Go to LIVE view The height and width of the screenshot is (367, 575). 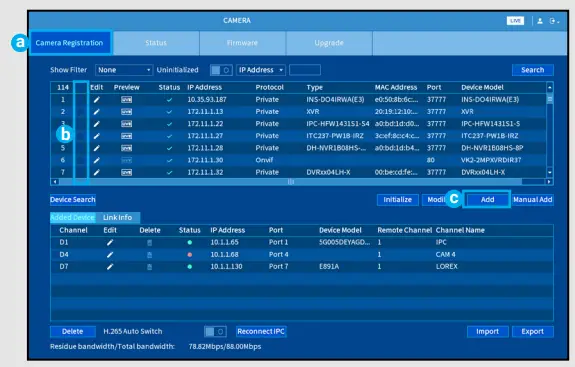coord(515,21)
